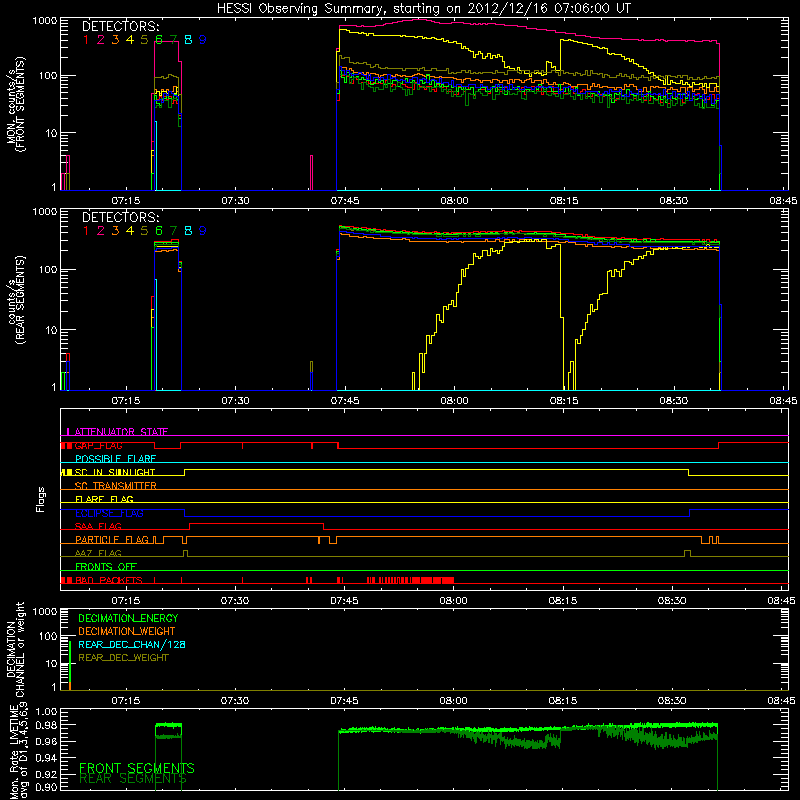Screen dimensions: 800x800
Task: Click the 'REAR_DEC_WEIGHT' legend entry
Action: pos(123,658)
